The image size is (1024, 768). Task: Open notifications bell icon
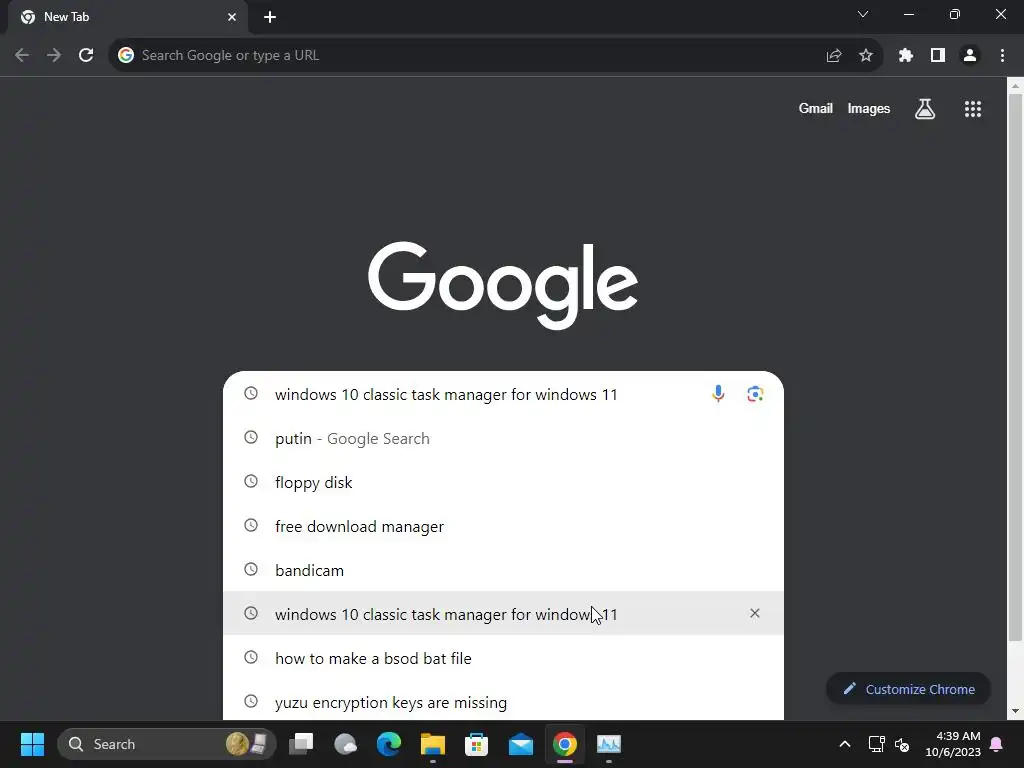point(997,744)
